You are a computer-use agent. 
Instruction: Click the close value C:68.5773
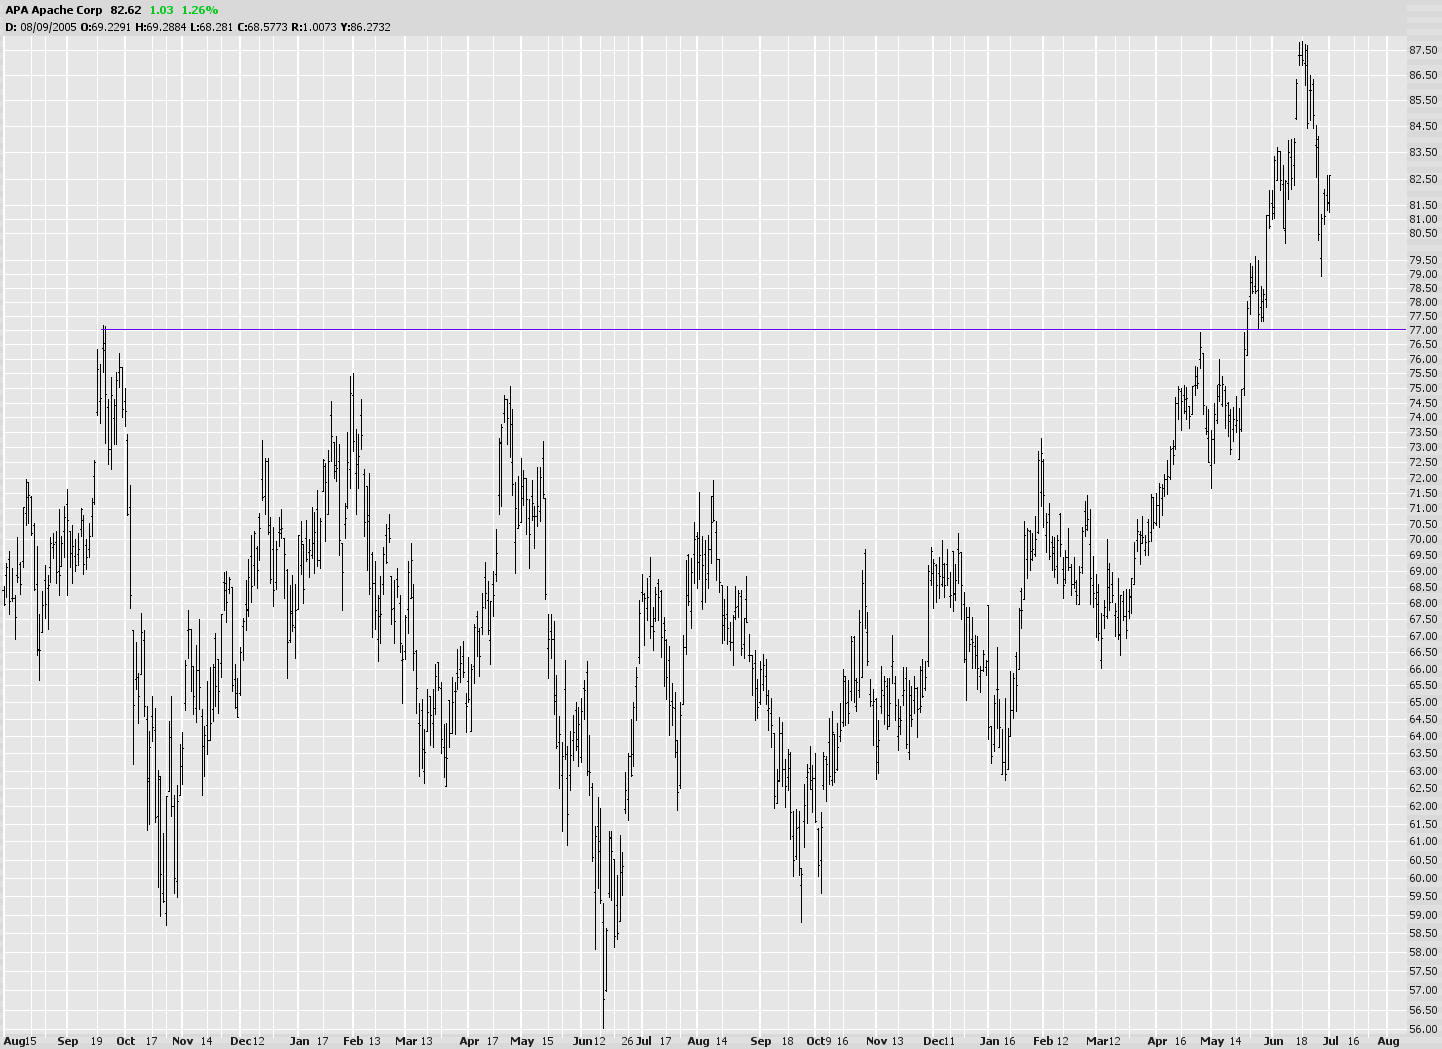click(263, 27)
